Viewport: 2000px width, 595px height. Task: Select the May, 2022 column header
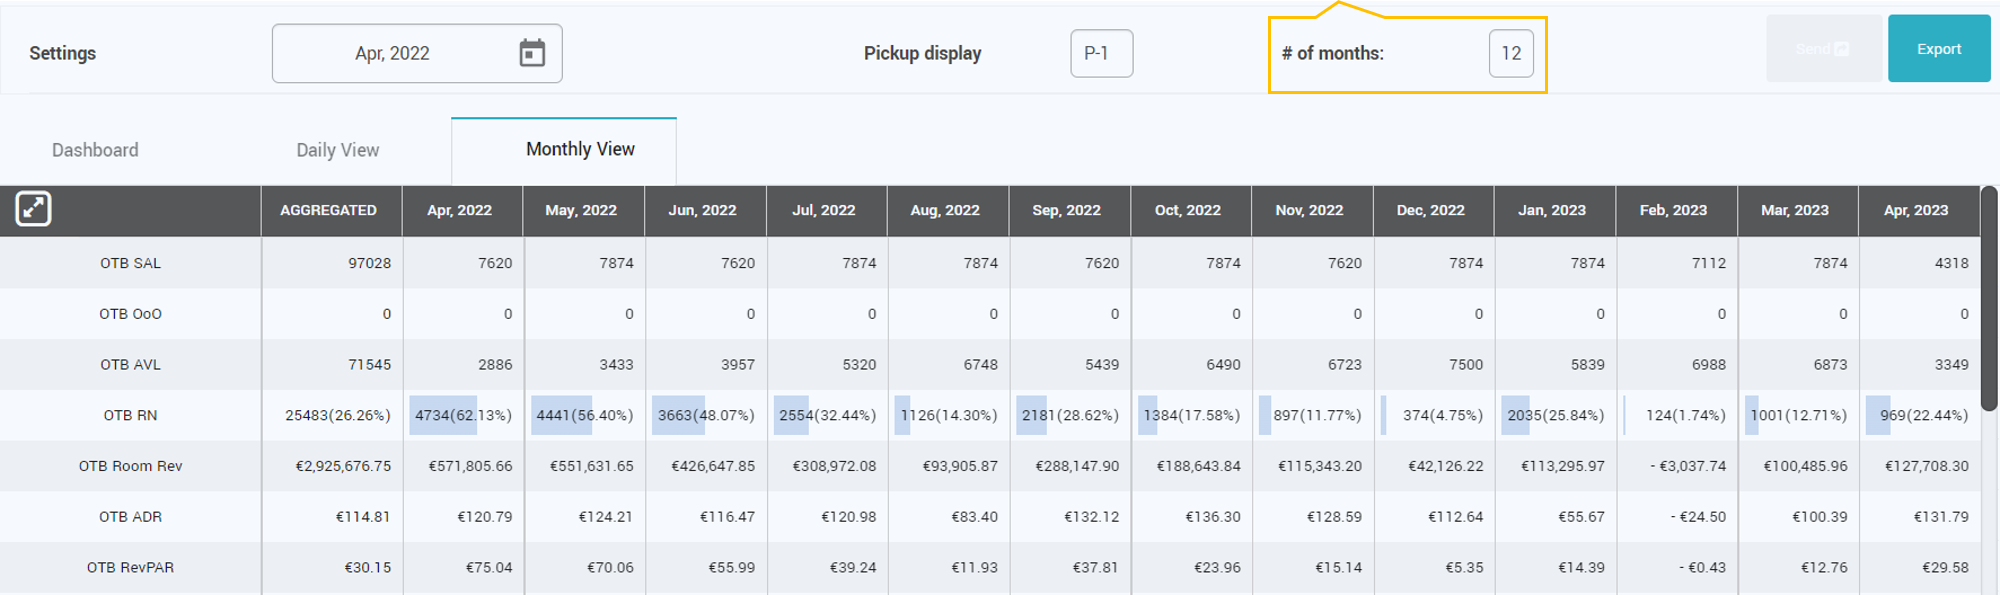(x=581, y=210)
